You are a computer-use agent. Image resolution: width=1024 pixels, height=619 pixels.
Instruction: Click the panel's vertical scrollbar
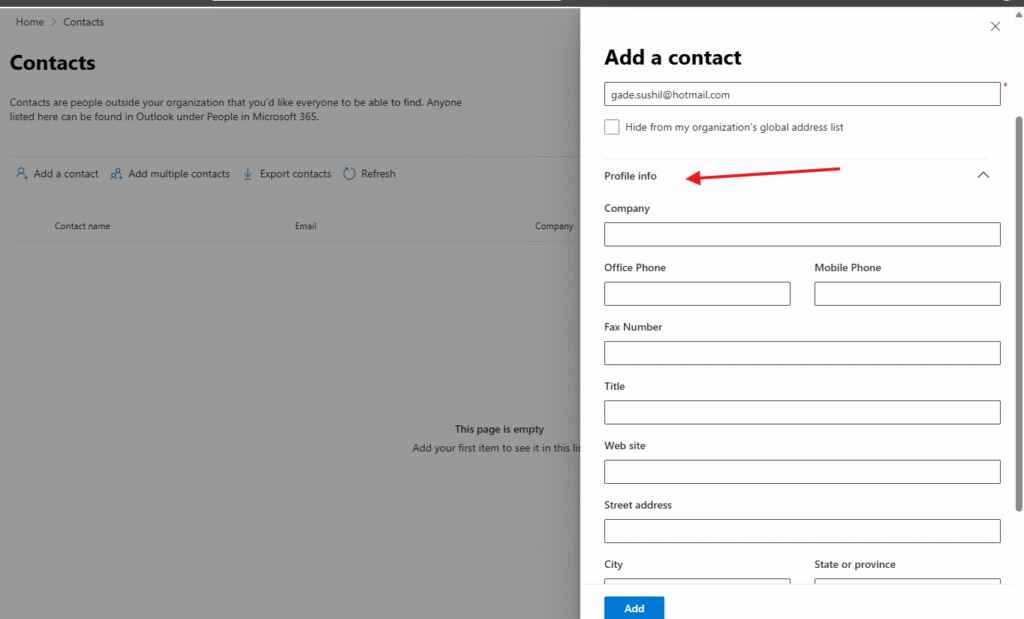coord(1018,300)
